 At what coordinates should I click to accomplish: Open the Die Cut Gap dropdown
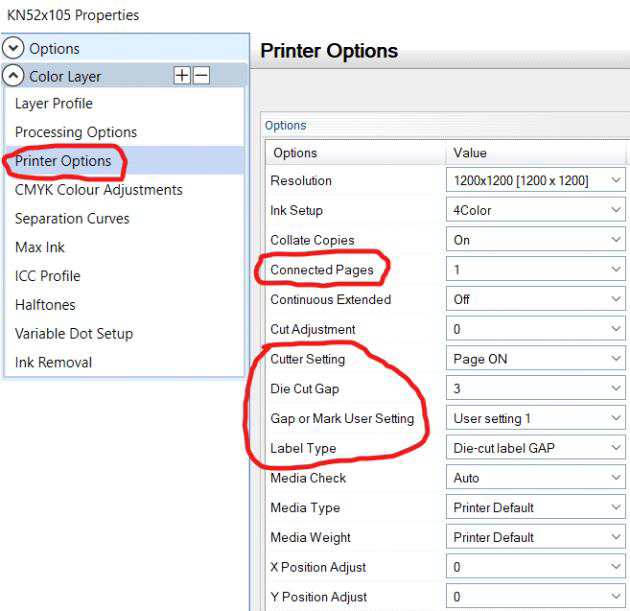tap(536, 388)
